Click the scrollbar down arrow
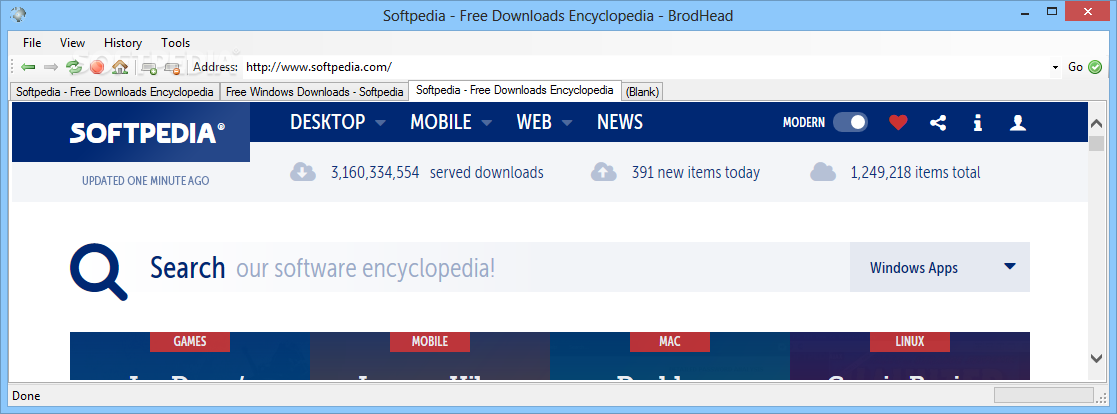Screen dimensions: 1117x414 point(1096,358)
